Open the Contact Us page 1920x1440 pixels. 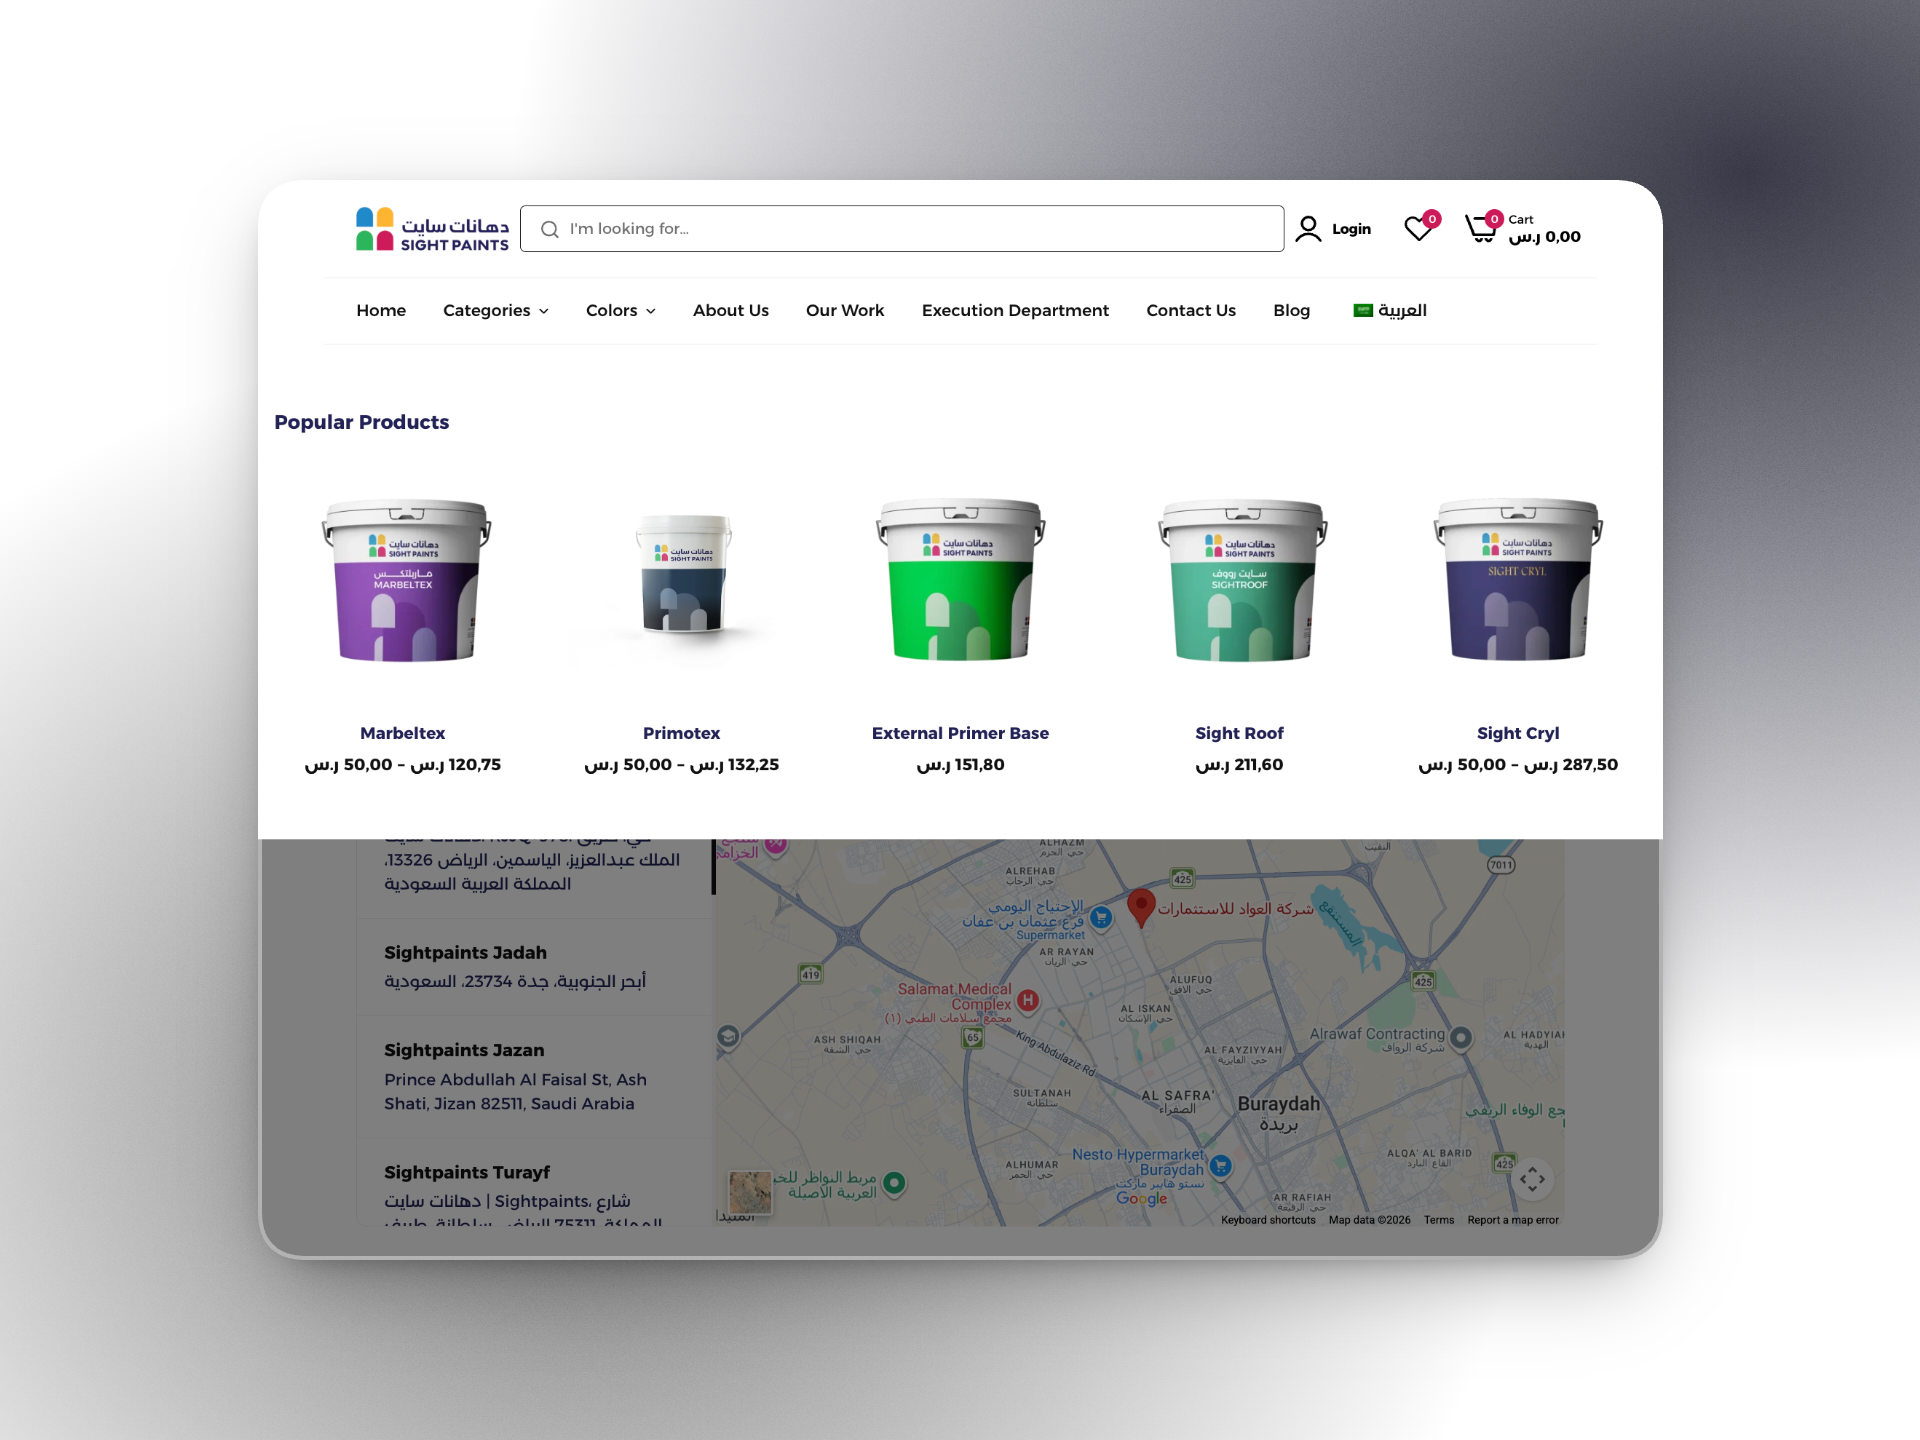pyautogui.click(x=1191, y=311)
